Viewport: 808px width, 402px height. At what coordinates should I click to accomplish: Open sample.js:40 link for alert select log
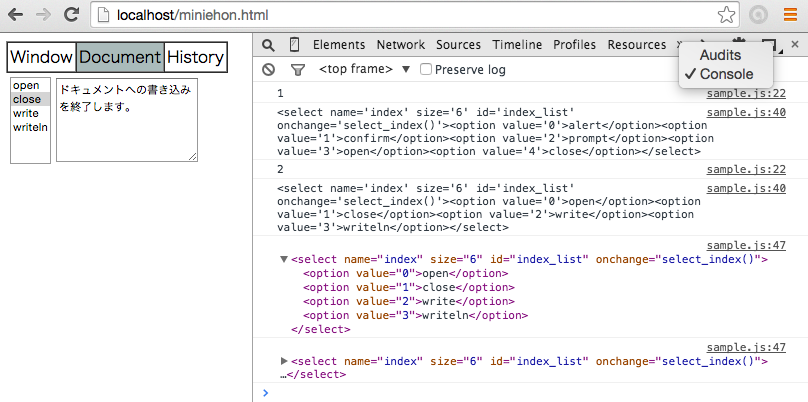pyautogui.click(x=746, y=113)
